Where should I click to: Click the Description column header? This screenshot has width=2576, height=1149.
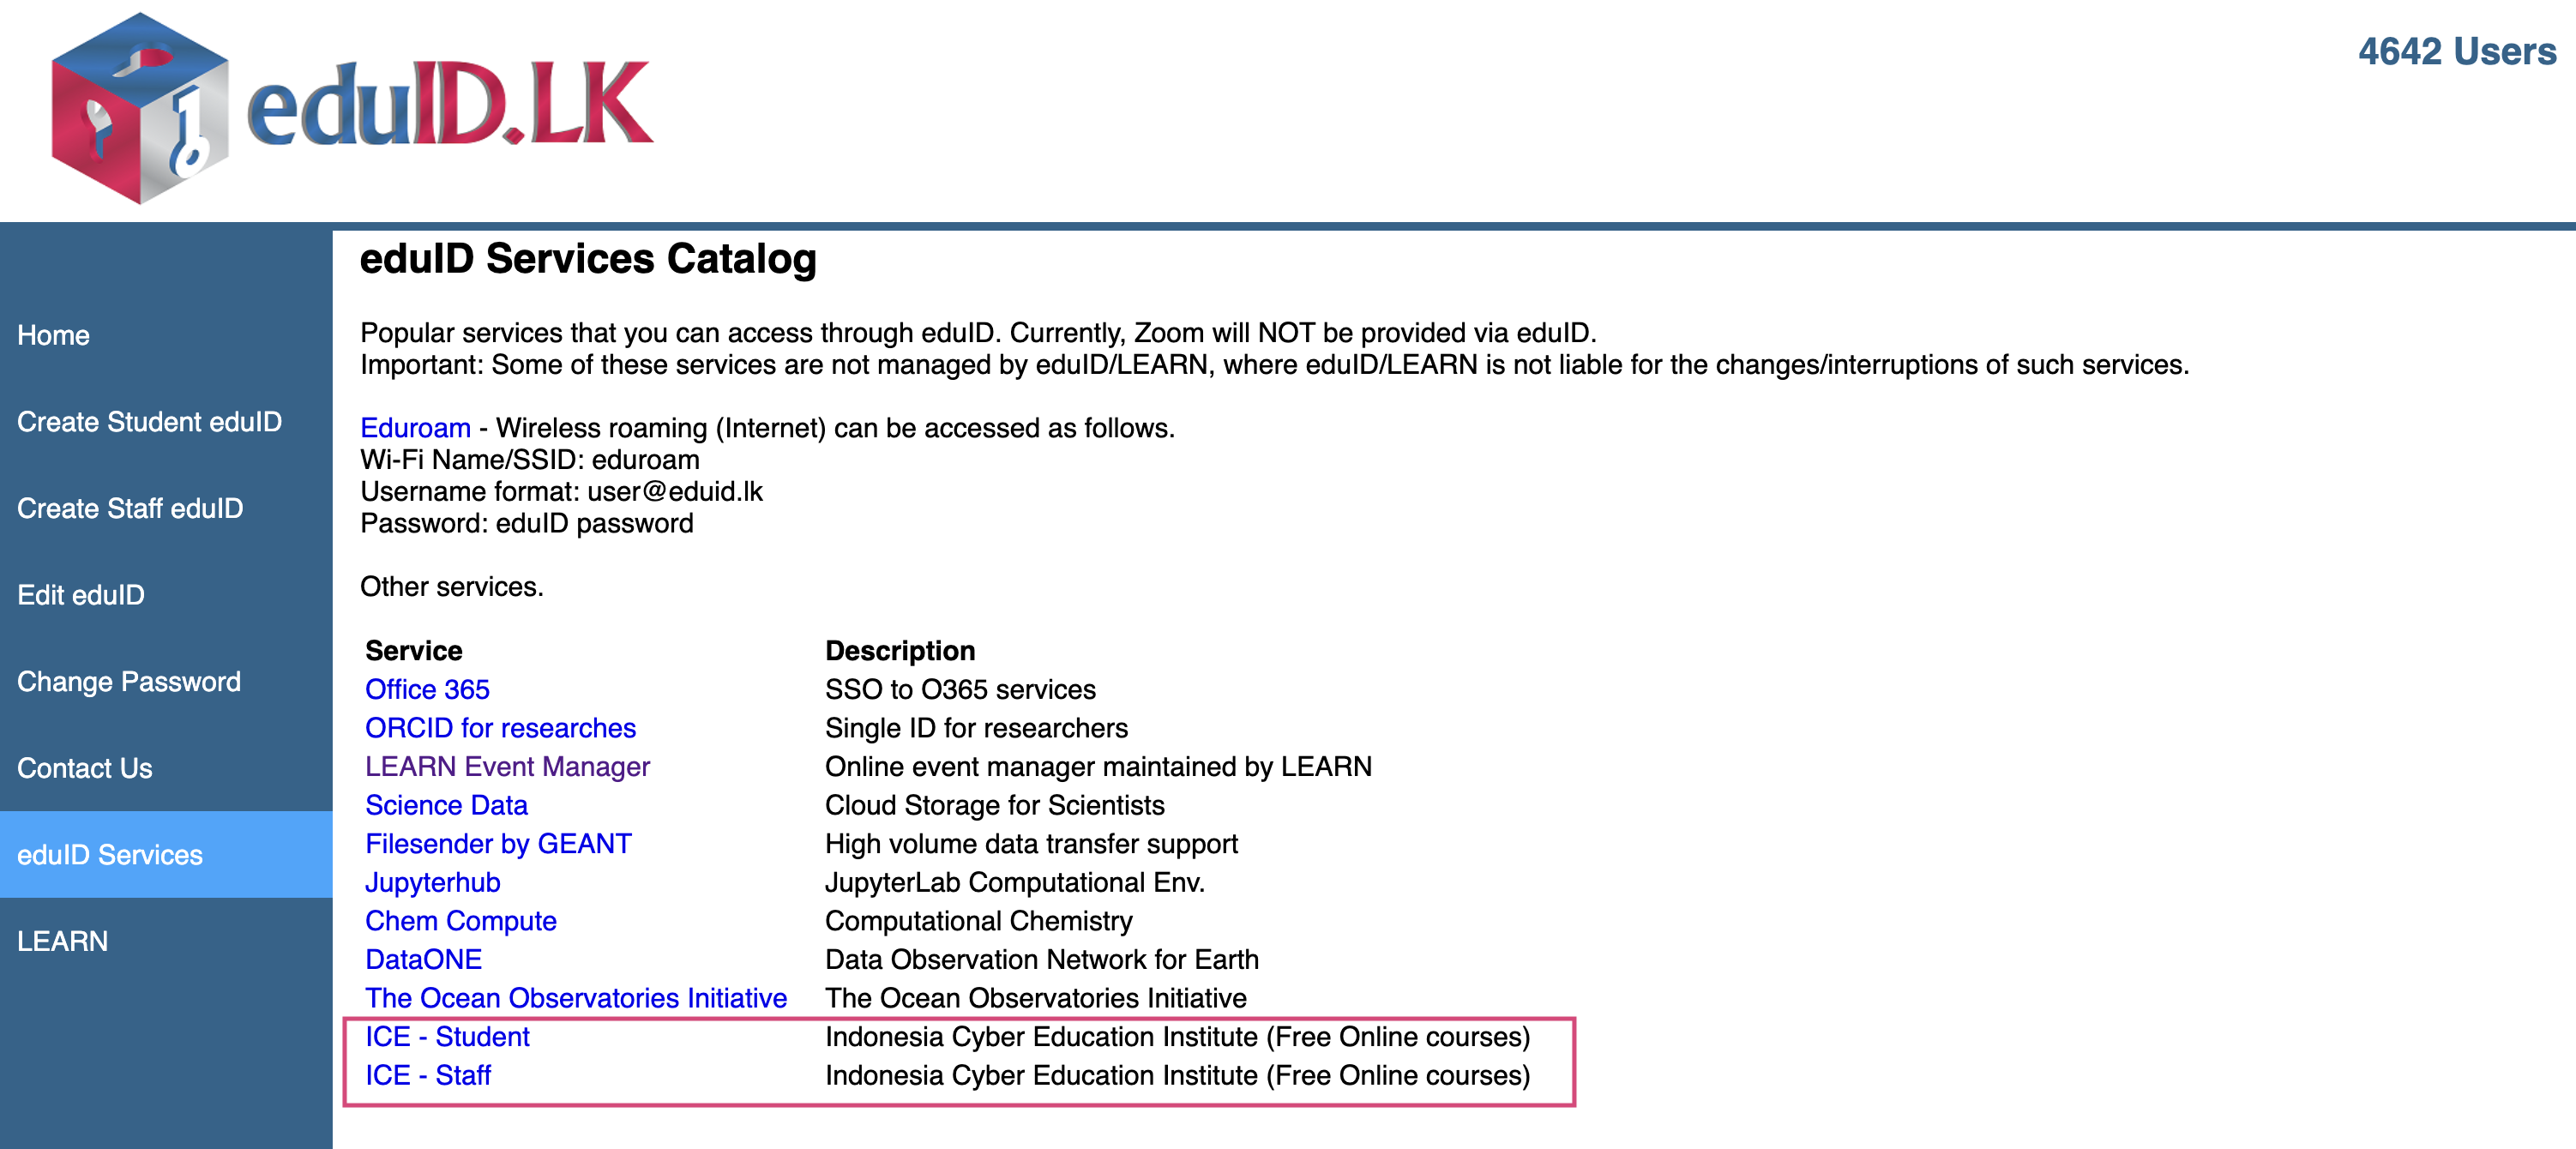[x=900, y=651]
